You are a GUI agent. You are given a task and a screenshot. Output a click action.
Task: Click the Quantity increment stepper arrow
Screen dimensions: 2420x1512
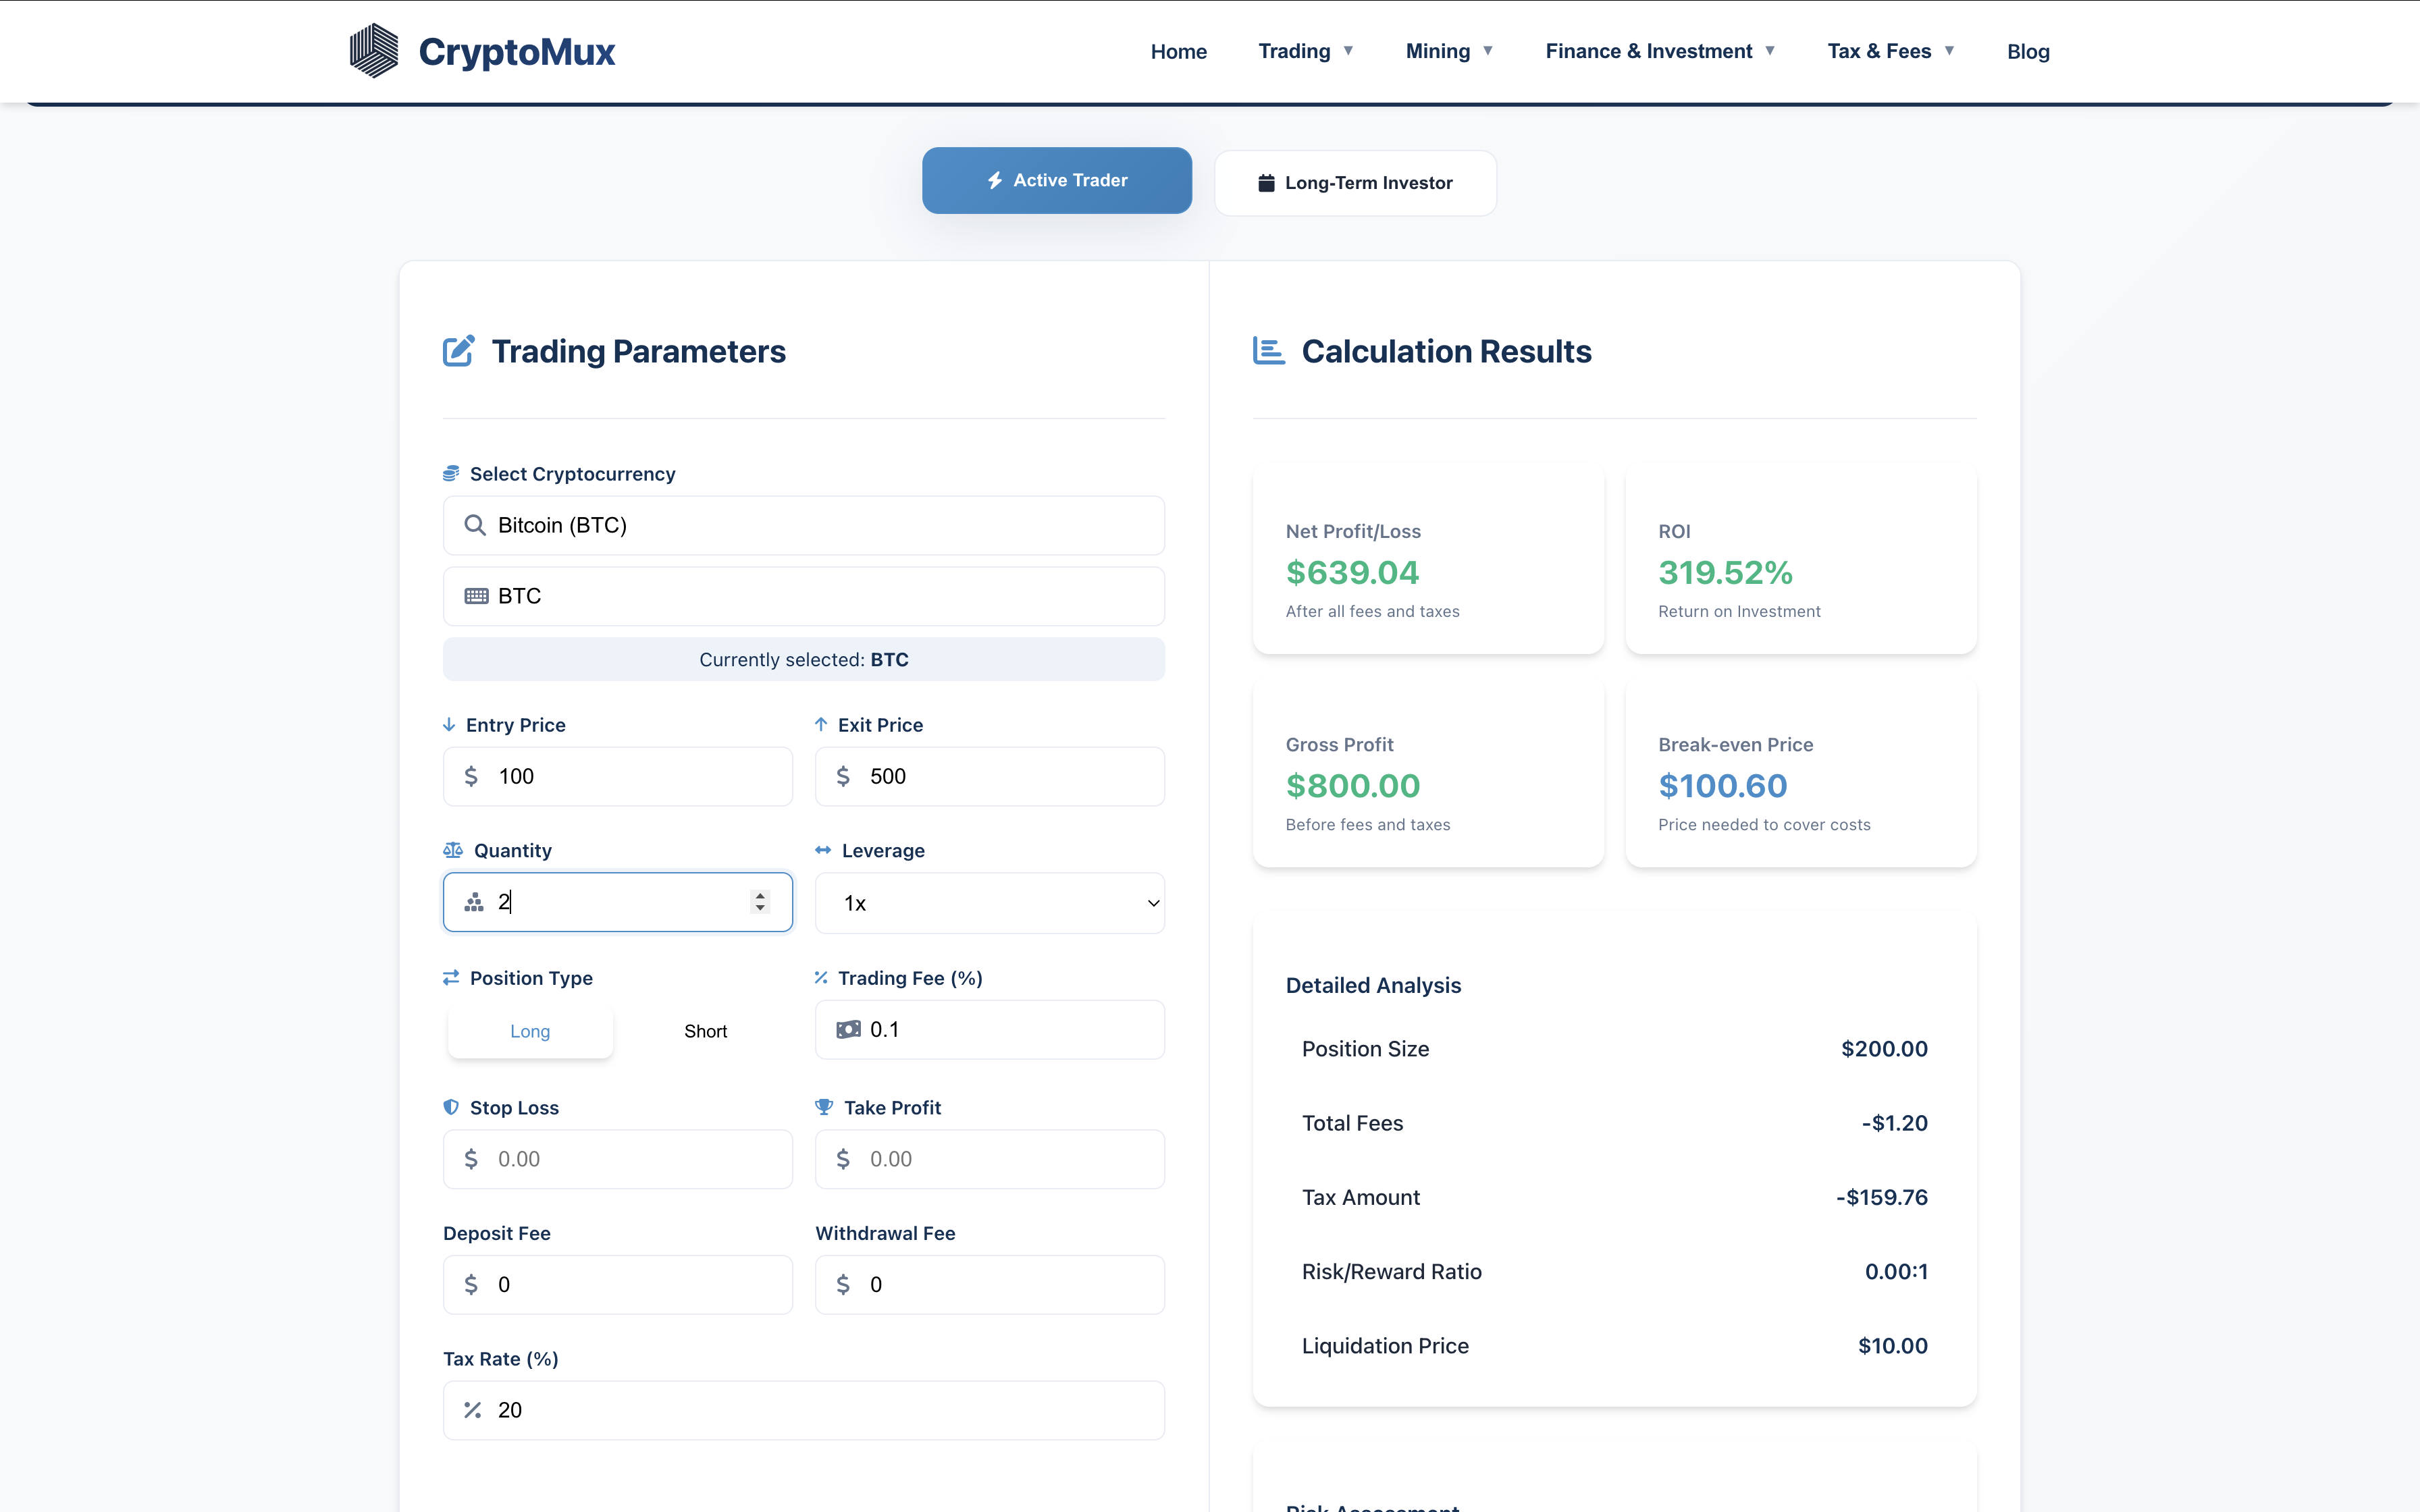pyautogui.click(x=760, y=894)
